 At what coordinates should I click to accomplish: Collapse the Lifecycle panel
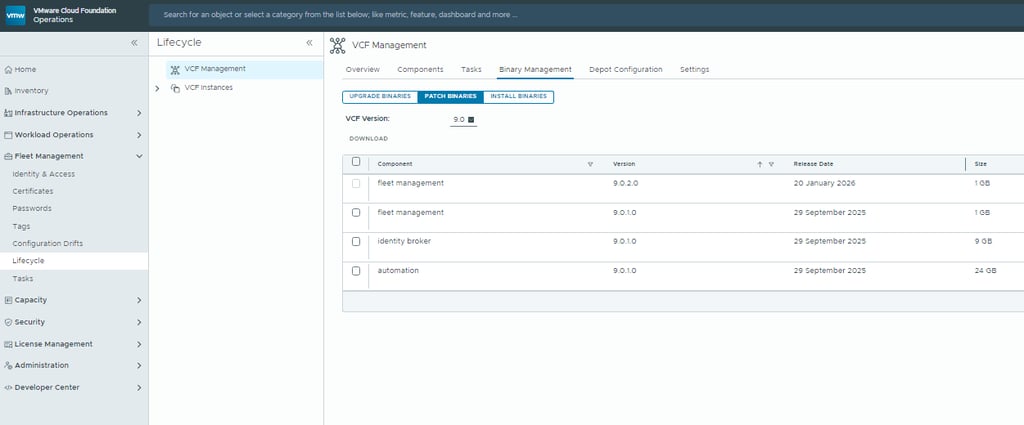click(309, 42)
